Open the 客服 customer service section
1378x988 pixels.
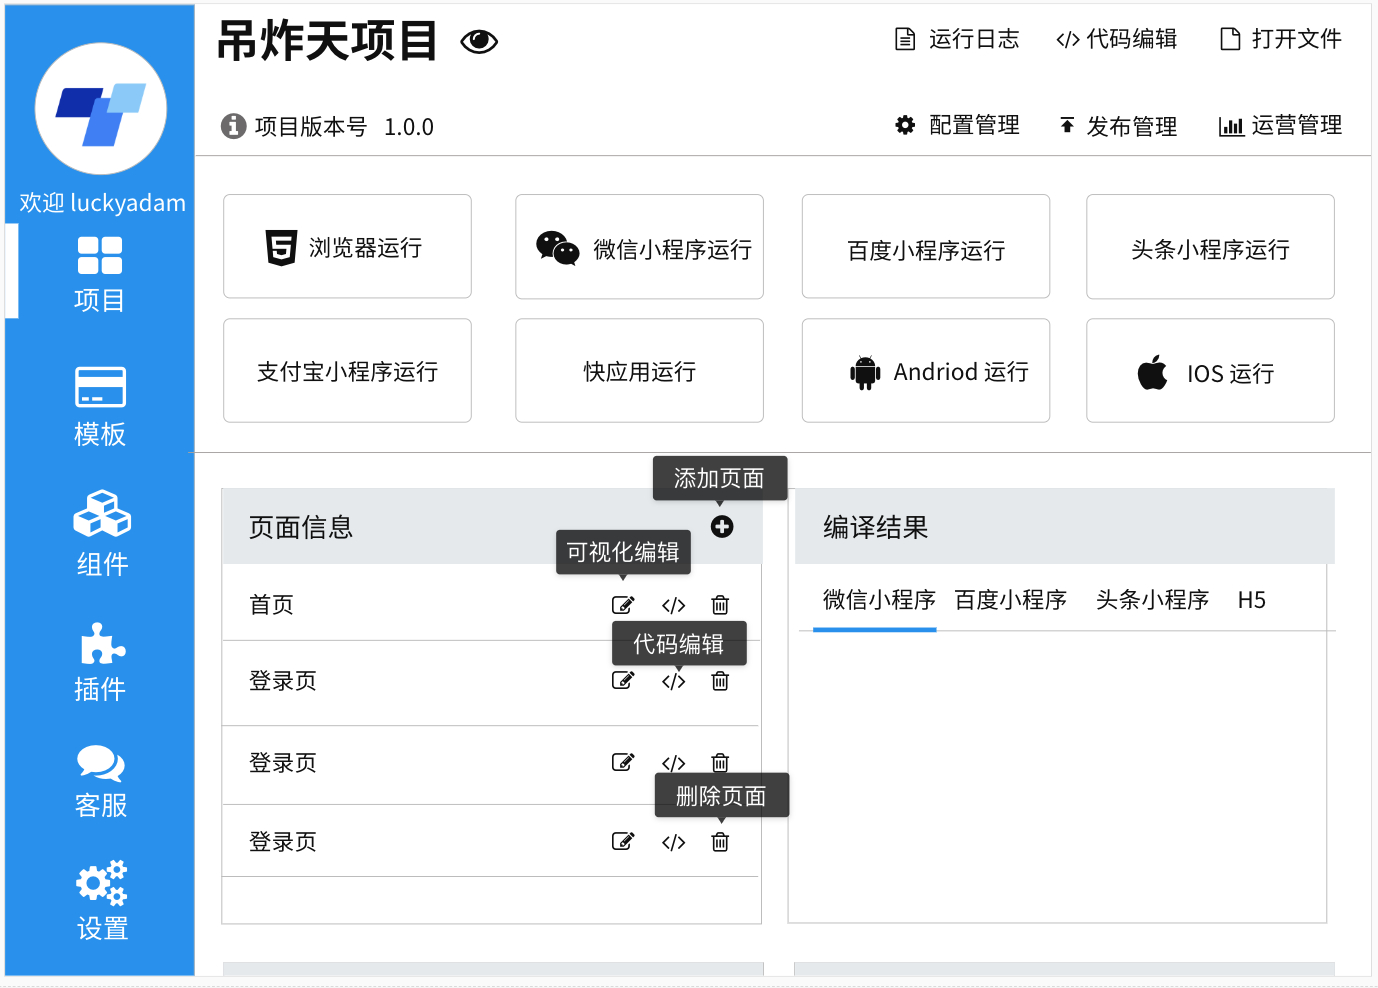pos(100,782)
